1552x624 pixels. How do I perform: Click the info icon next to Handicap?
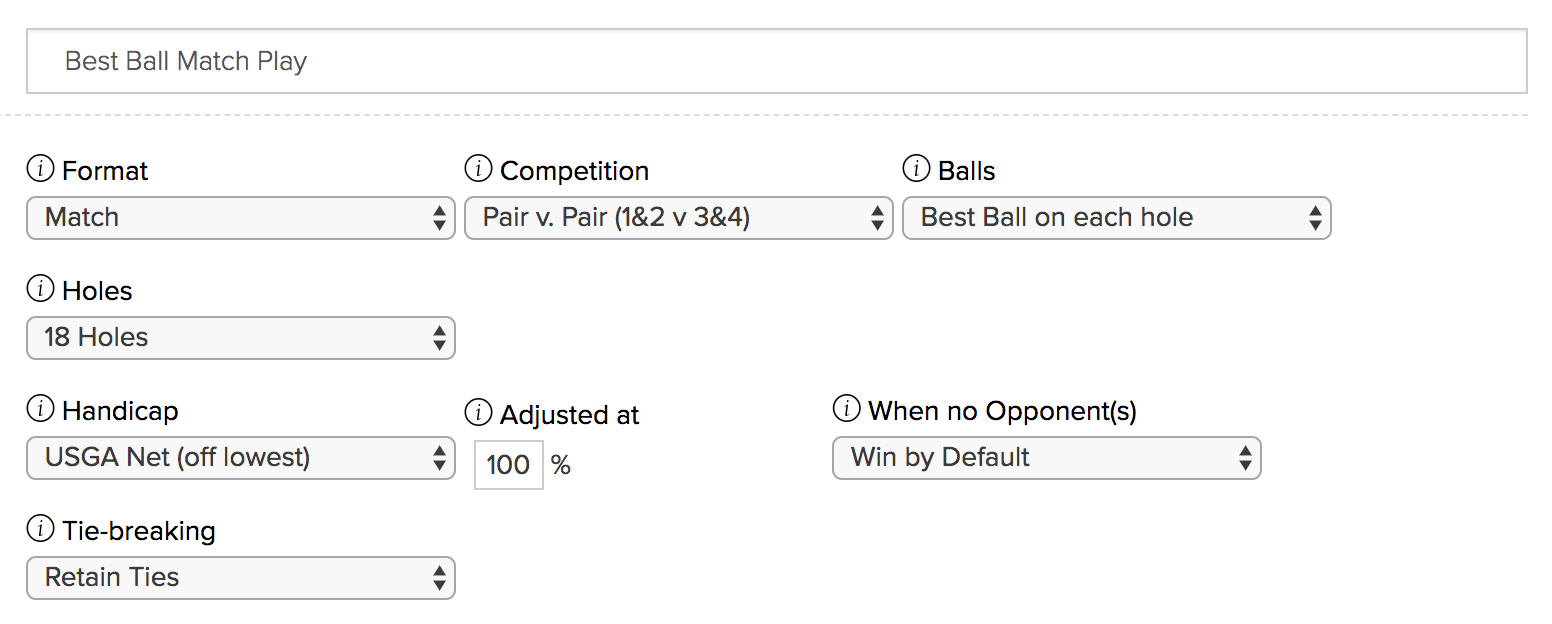(x=40, y=410)
